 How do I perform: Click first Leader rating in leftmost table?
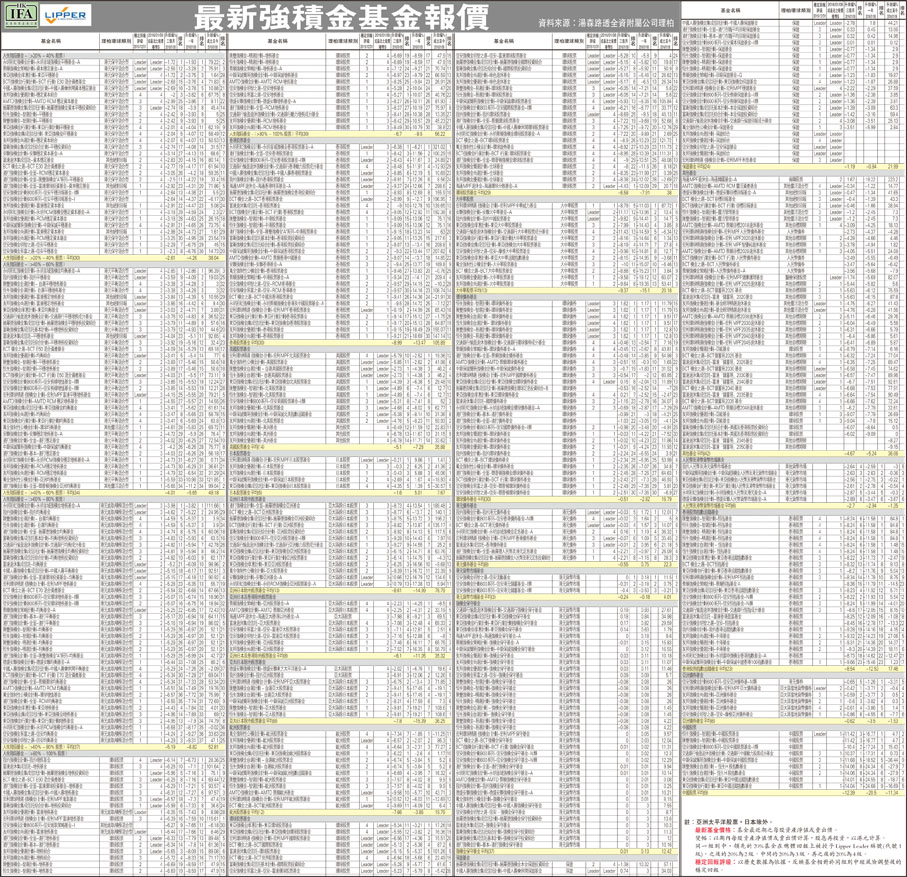pyautogui.click(x=141, y=60)
